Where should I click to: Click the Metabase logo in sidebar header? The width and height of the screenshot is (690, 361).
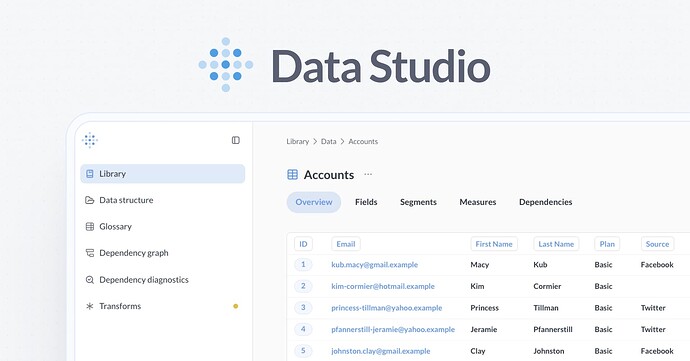[90, 140]
